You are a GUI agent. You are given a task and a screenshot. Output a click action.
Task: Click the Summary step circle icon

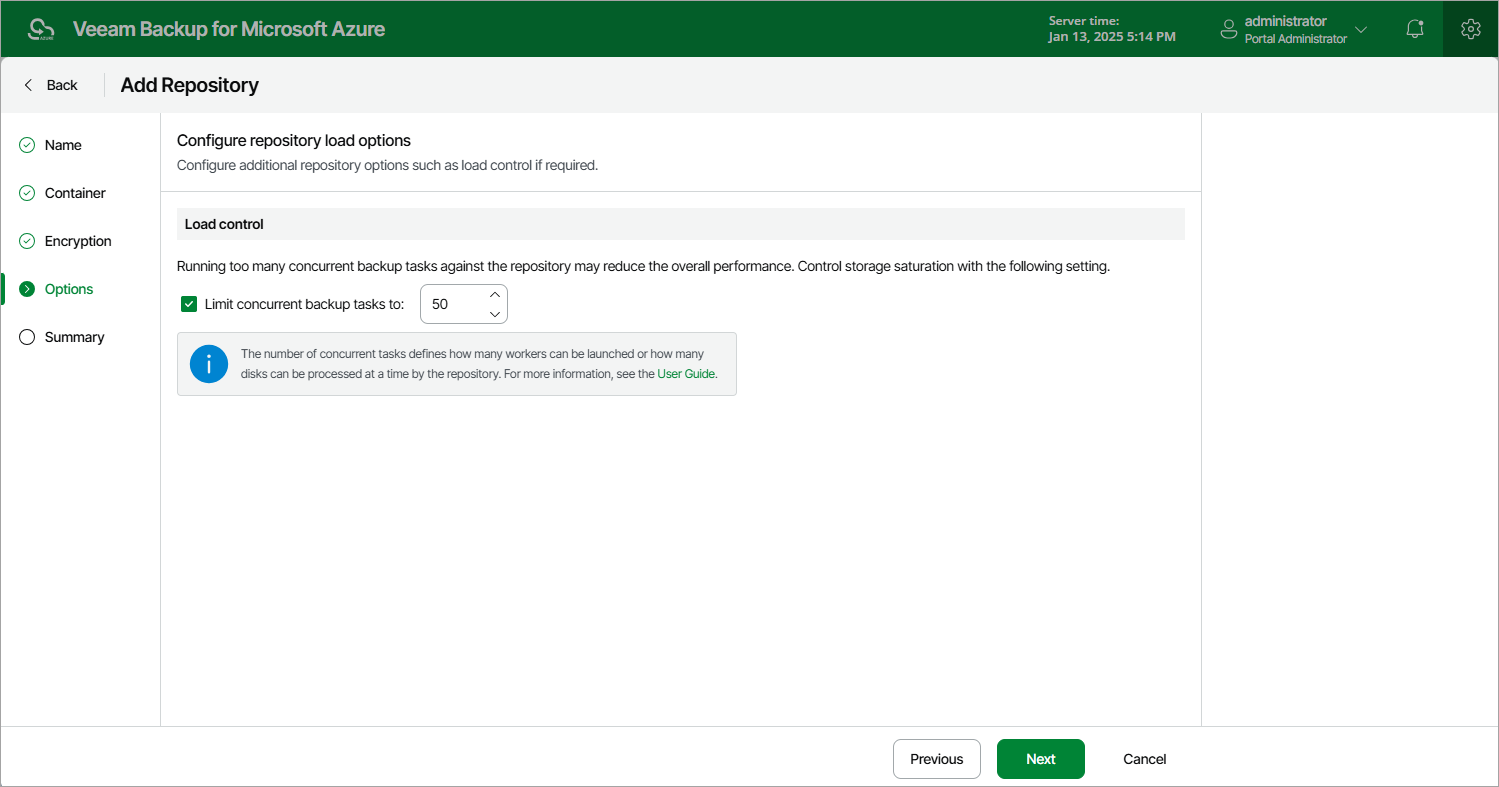(x=27, y=337)
